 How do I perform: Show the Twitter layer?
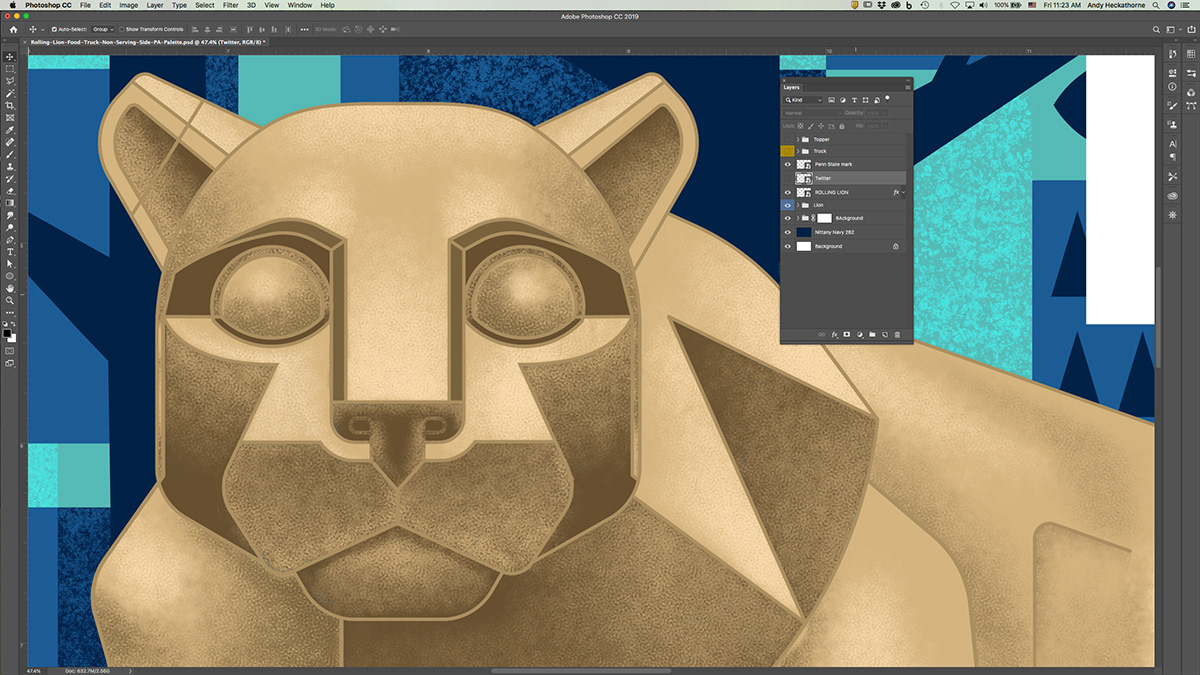787,178
